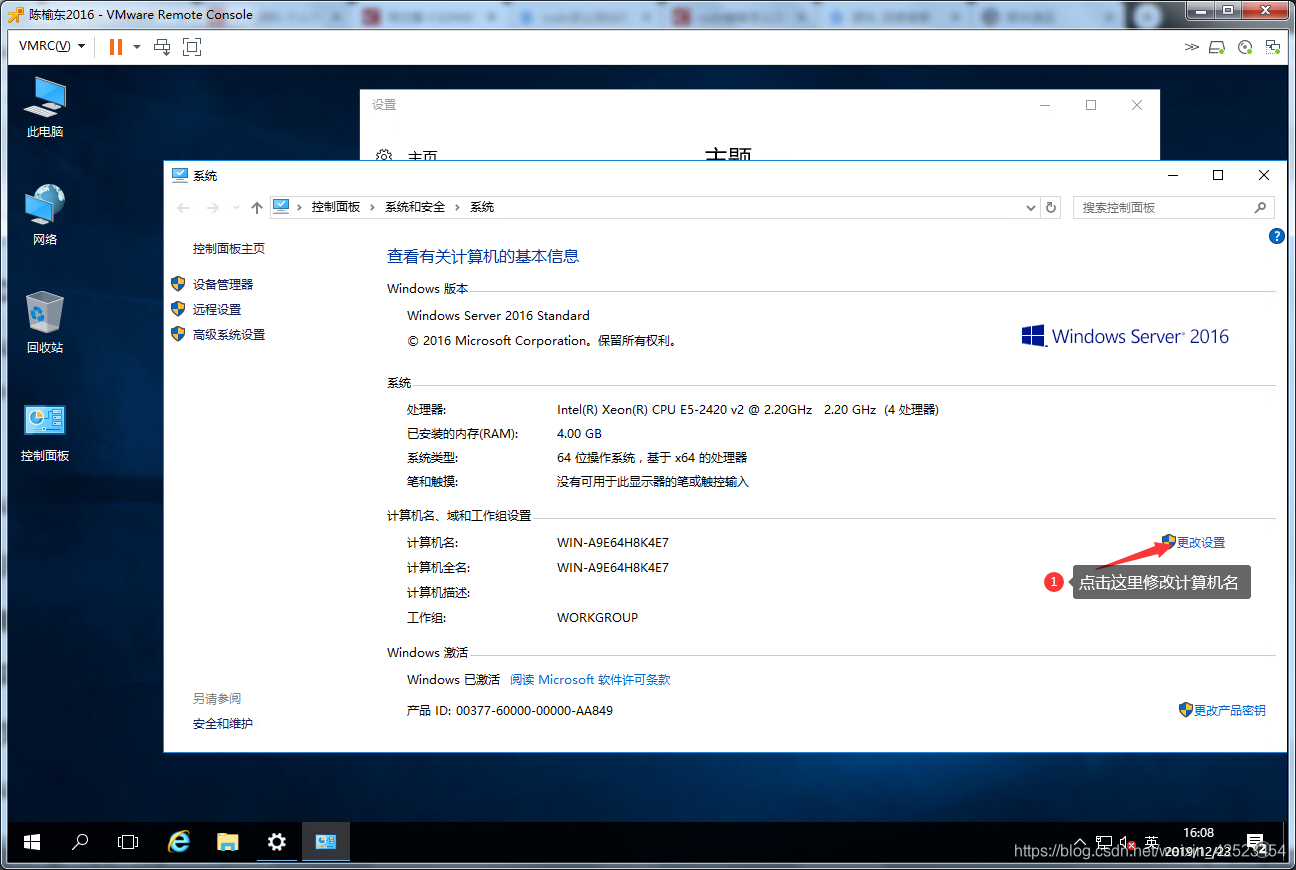Go up one level in control panel

(x=257, y=207)
